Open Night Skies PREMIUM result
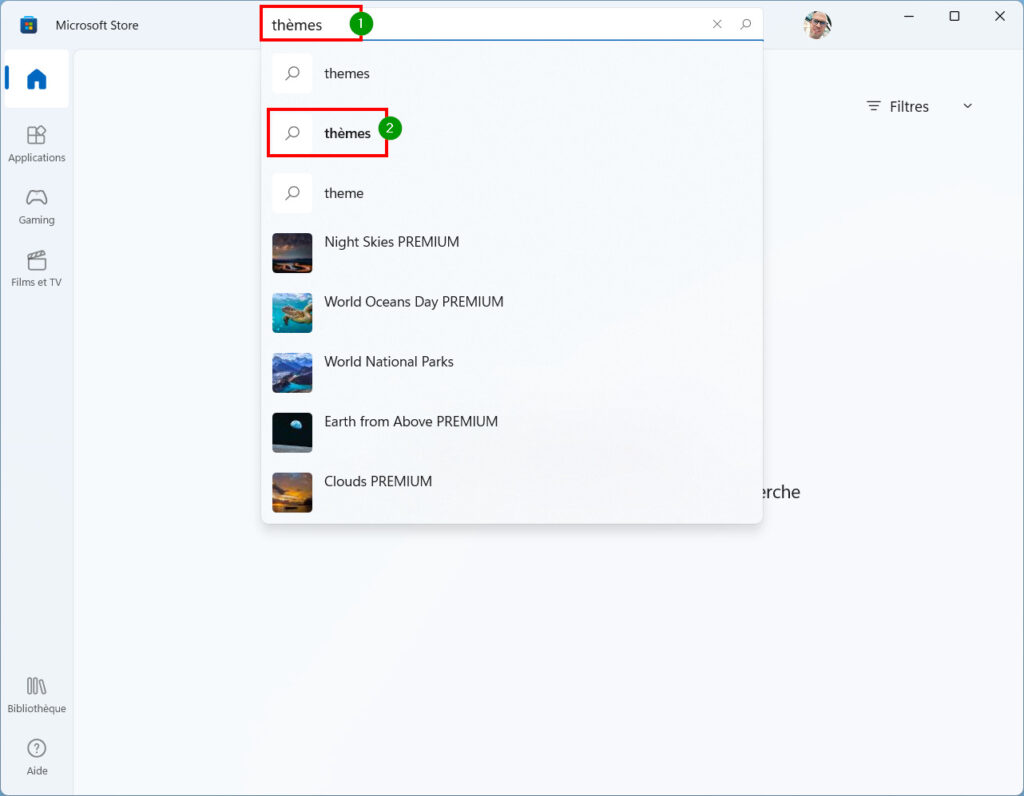Image resolution: width=1024 pixels, height=796 pixels. pos(511,253)
